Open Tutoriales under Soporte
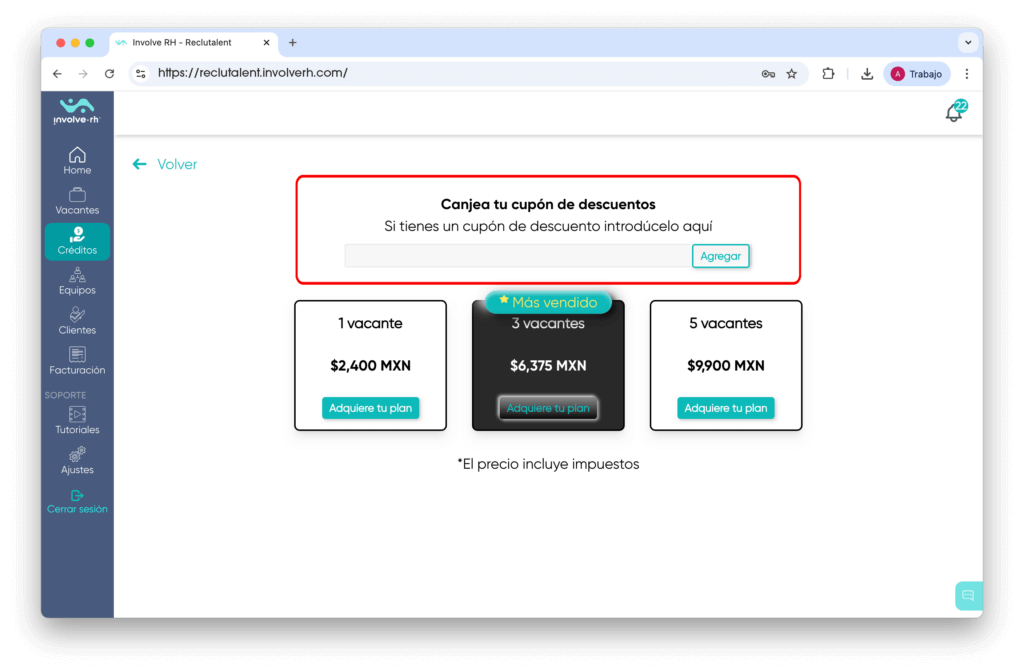1024x672 pixels. 77,421
